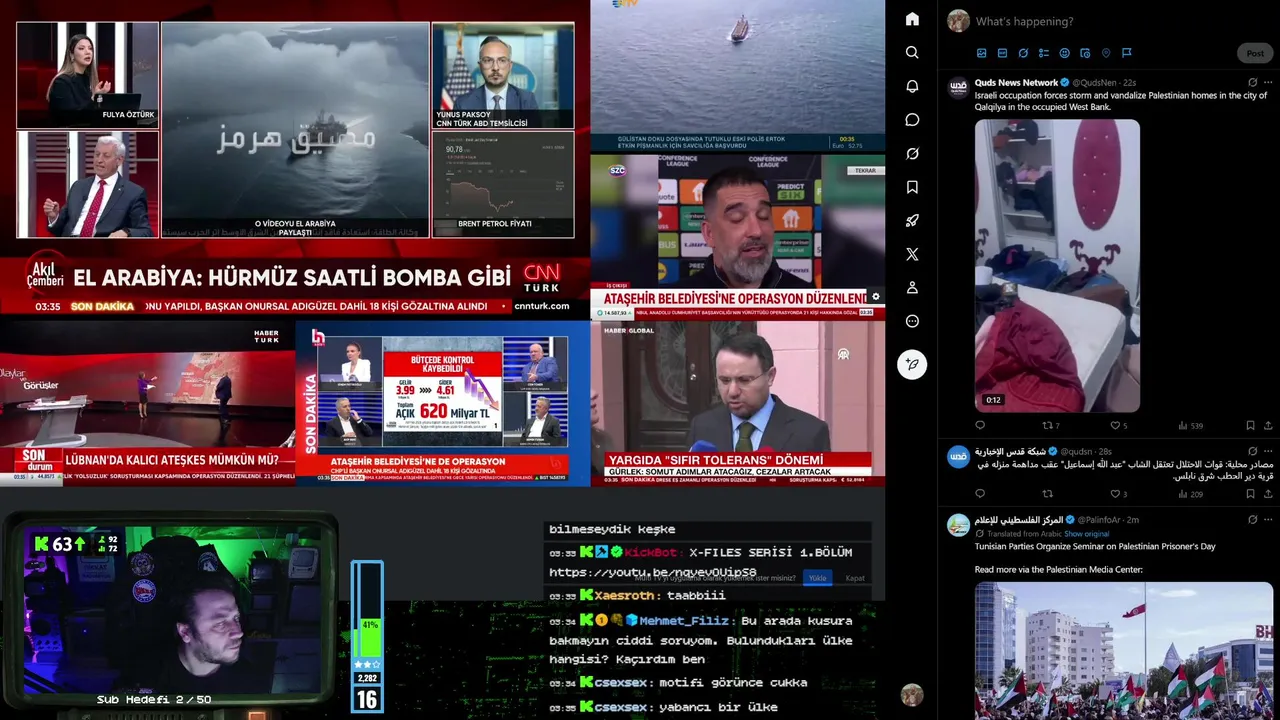Open more options on the @PalinfoAr post
The width and height of the screenshot is (1280, 720).
(1268, 520)
